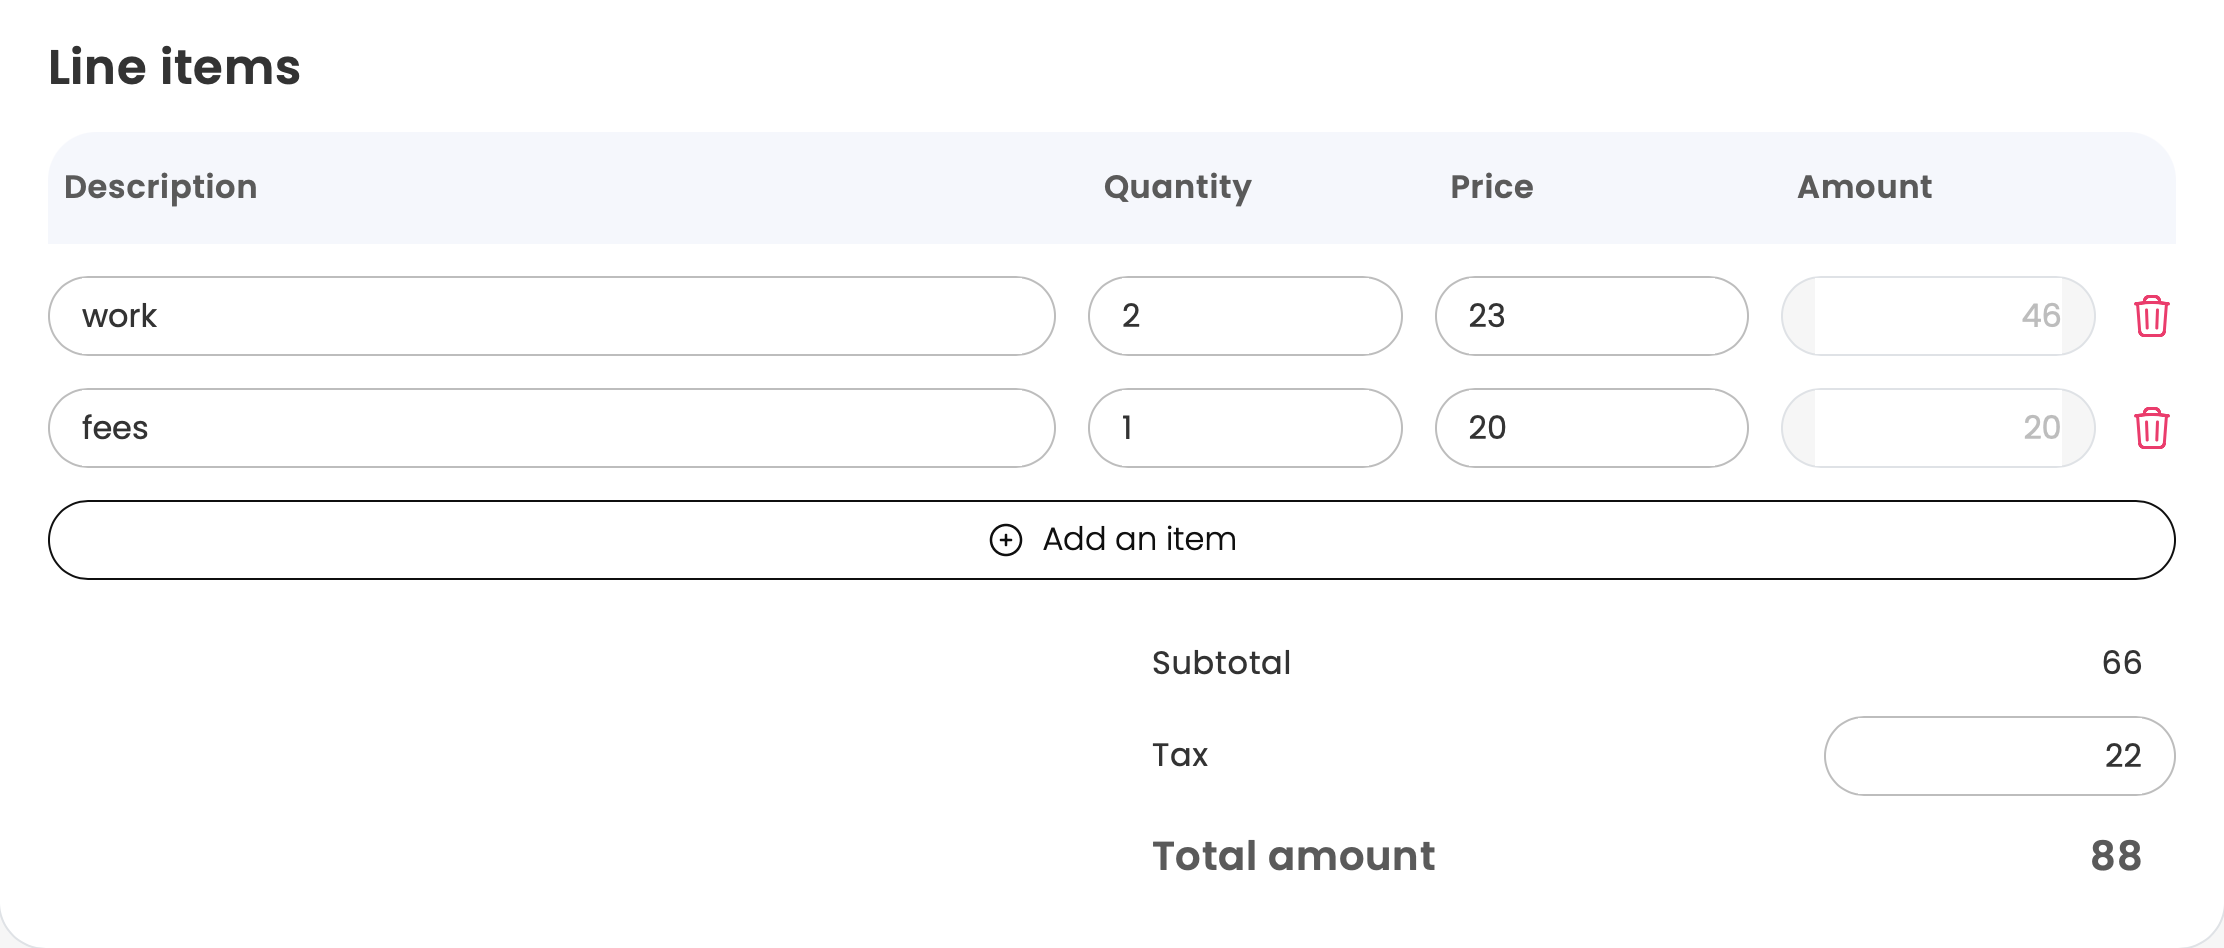Delete the fees line item

[2151, 429]
